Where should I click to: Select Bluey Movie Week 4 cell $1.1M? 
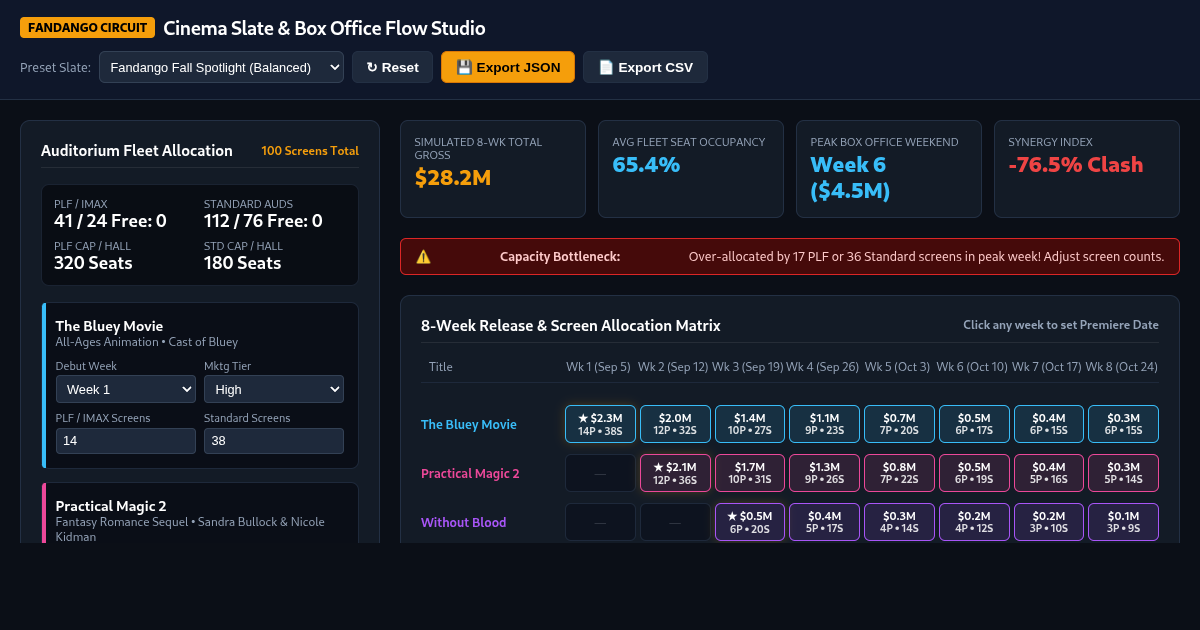pos(824,424)
